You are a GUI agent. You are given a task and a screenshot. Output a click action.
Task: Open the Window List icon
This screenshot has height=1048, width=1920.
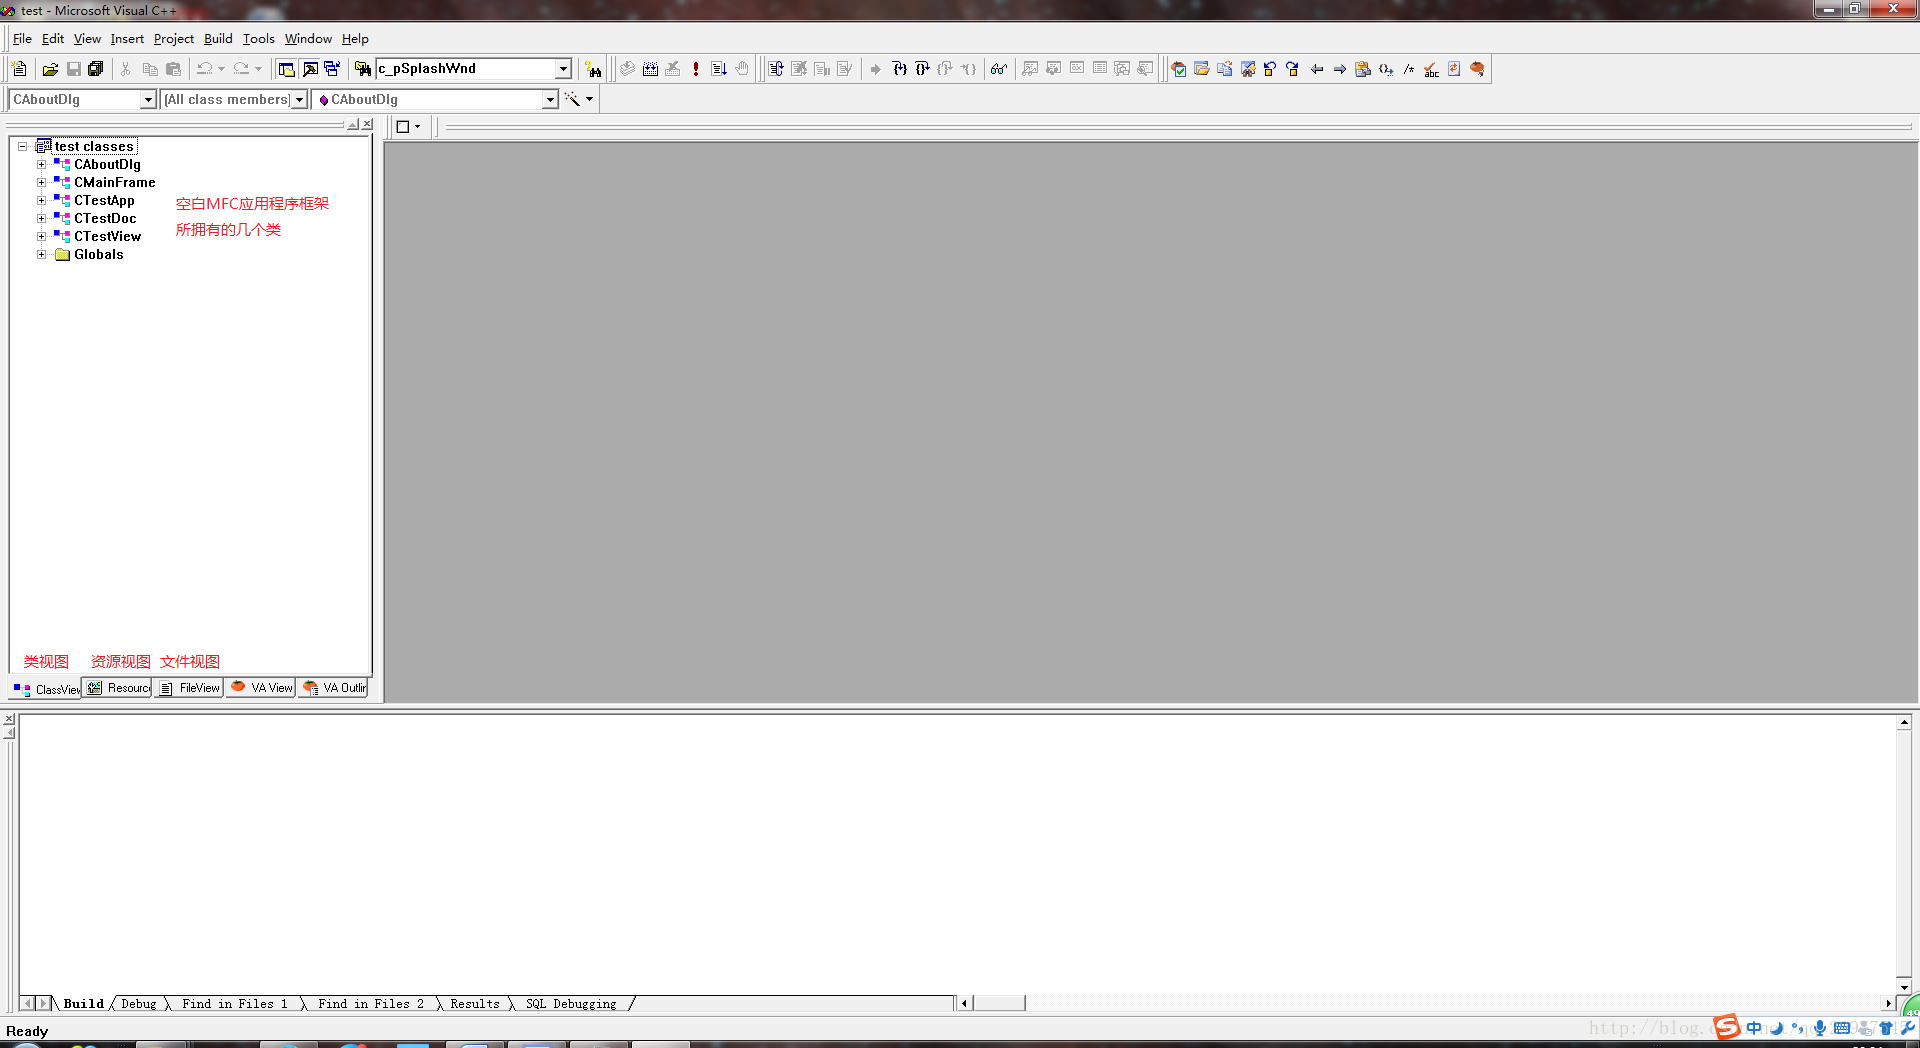(332, 69)
